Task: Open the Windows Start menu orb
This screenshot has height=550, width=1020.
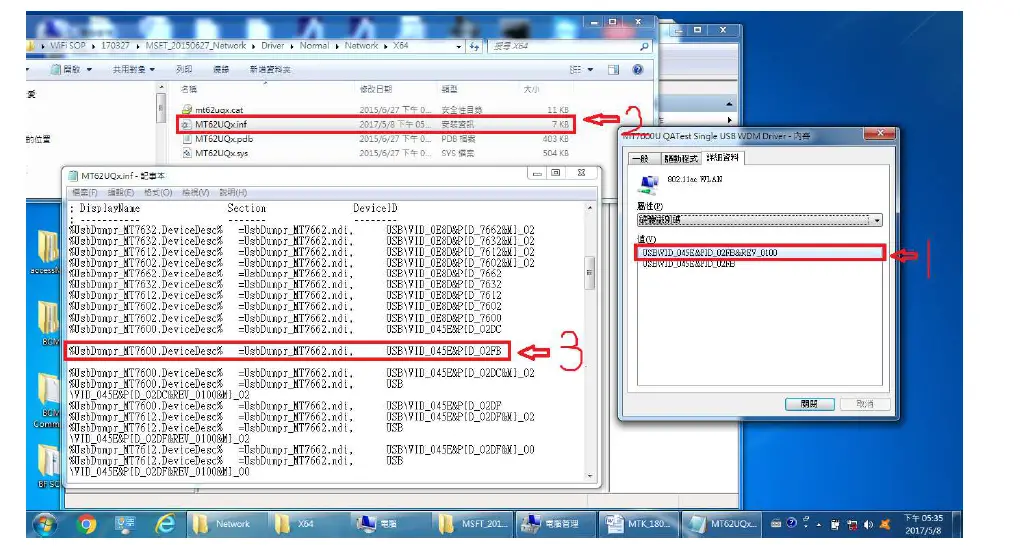Action: tap(44, 524)
